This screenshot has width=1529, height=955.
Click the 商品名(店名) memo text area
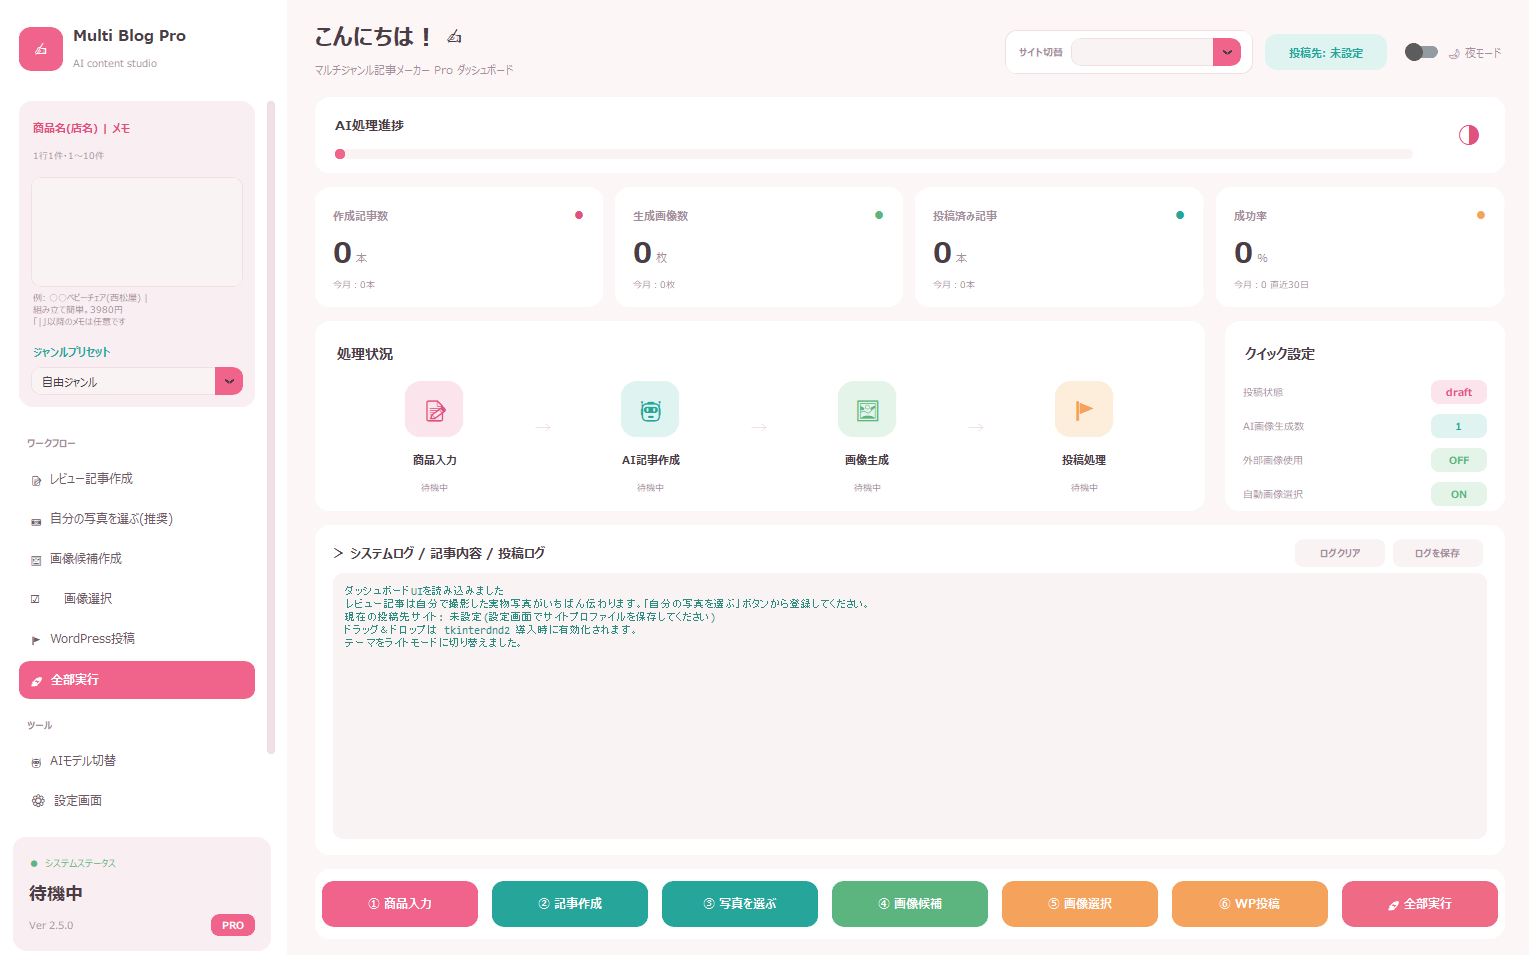(137, 232)
